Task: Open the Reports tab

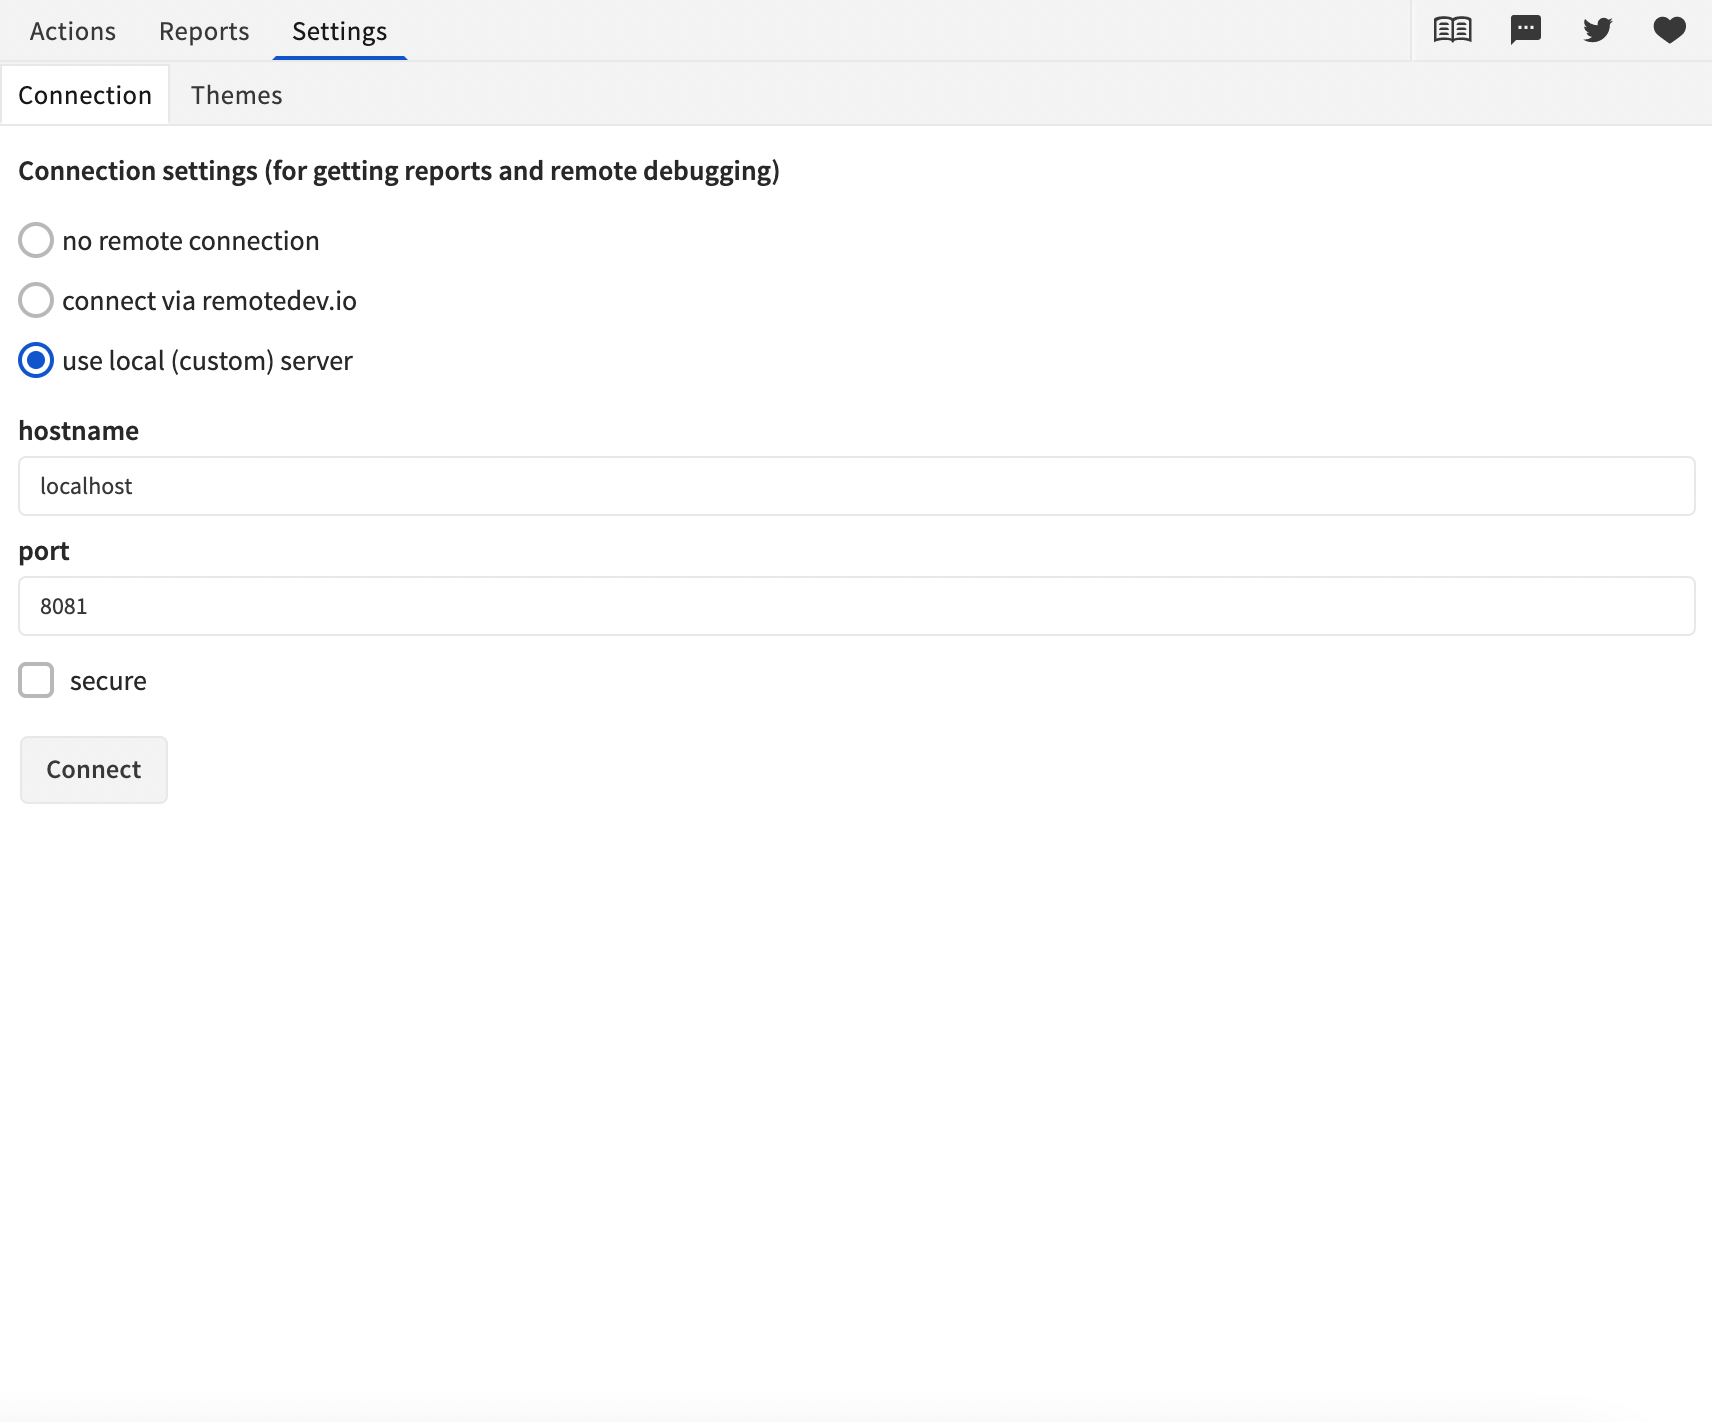Action: (203, 30)
